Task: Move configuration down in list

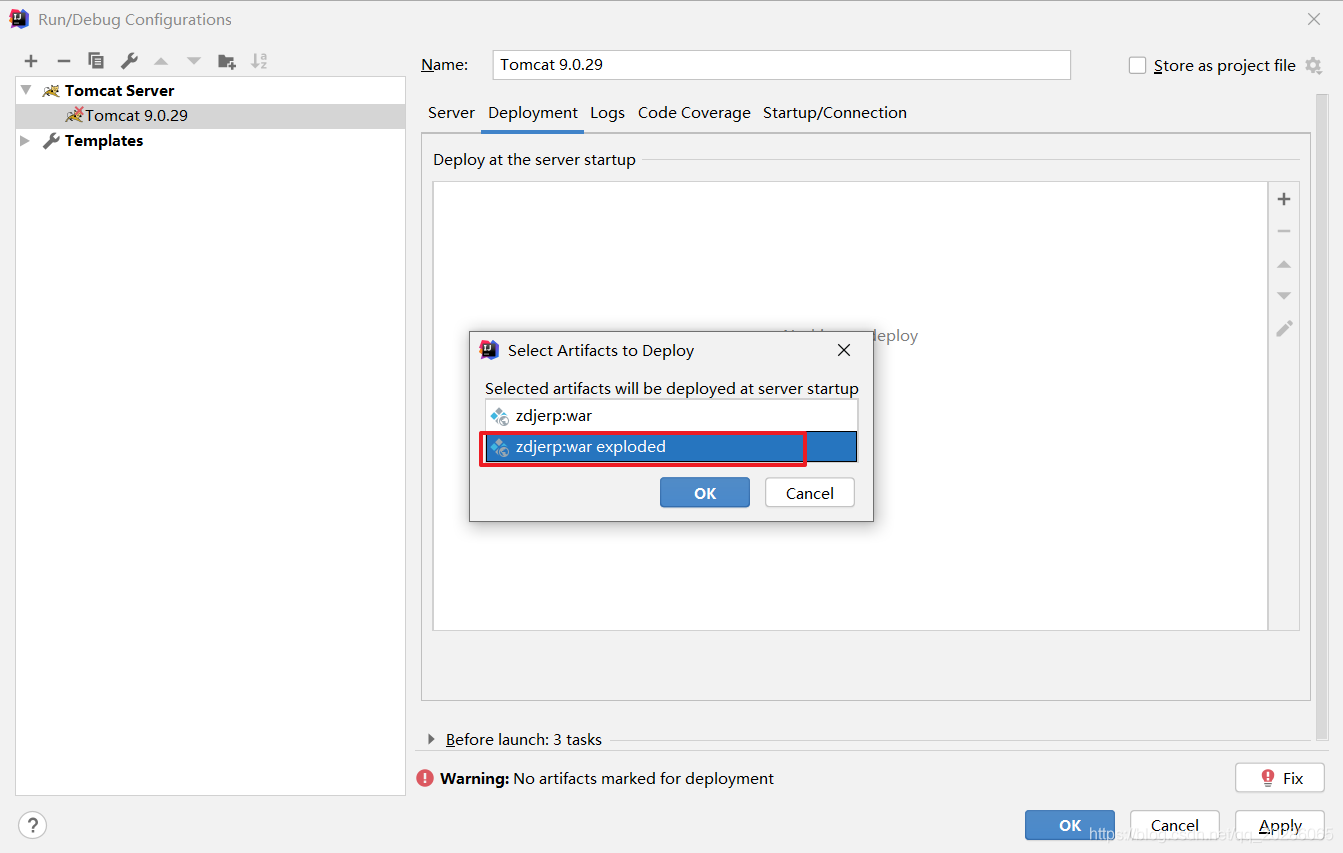Action: 194,61
